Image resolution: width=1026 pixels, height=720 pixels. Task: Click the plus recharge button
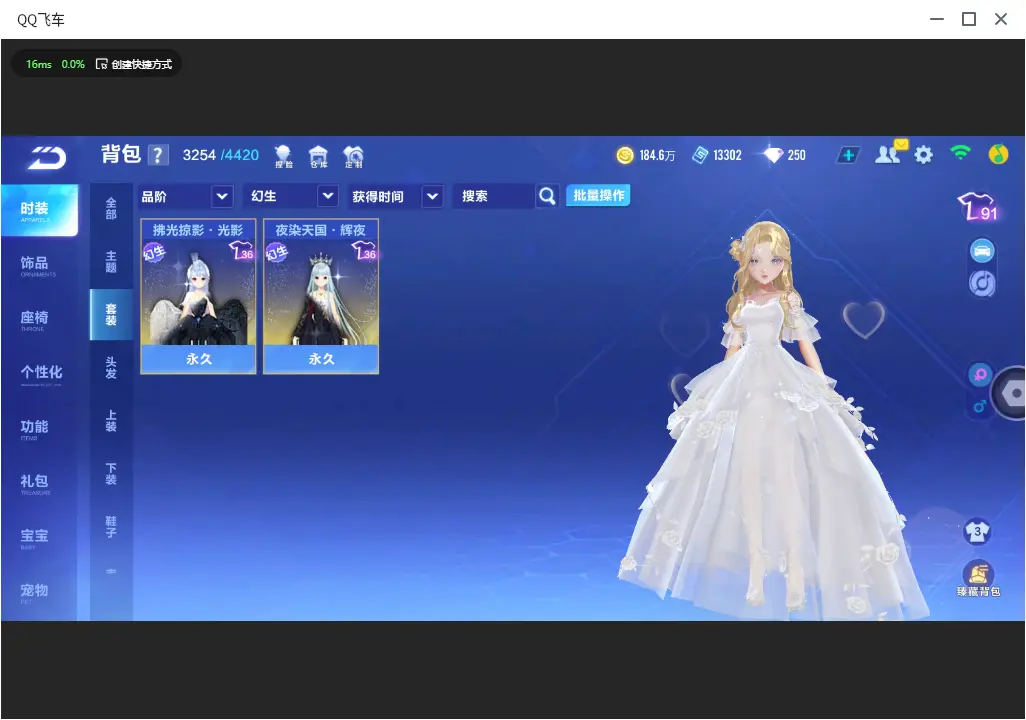point(848,155)
